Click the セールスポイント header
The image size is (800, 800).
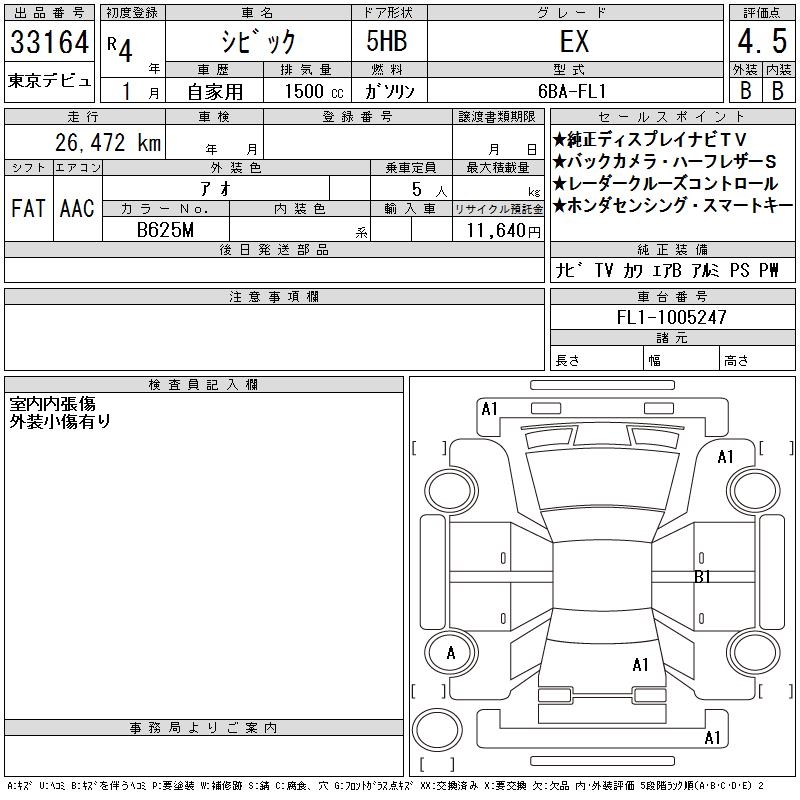click(672, 116)
